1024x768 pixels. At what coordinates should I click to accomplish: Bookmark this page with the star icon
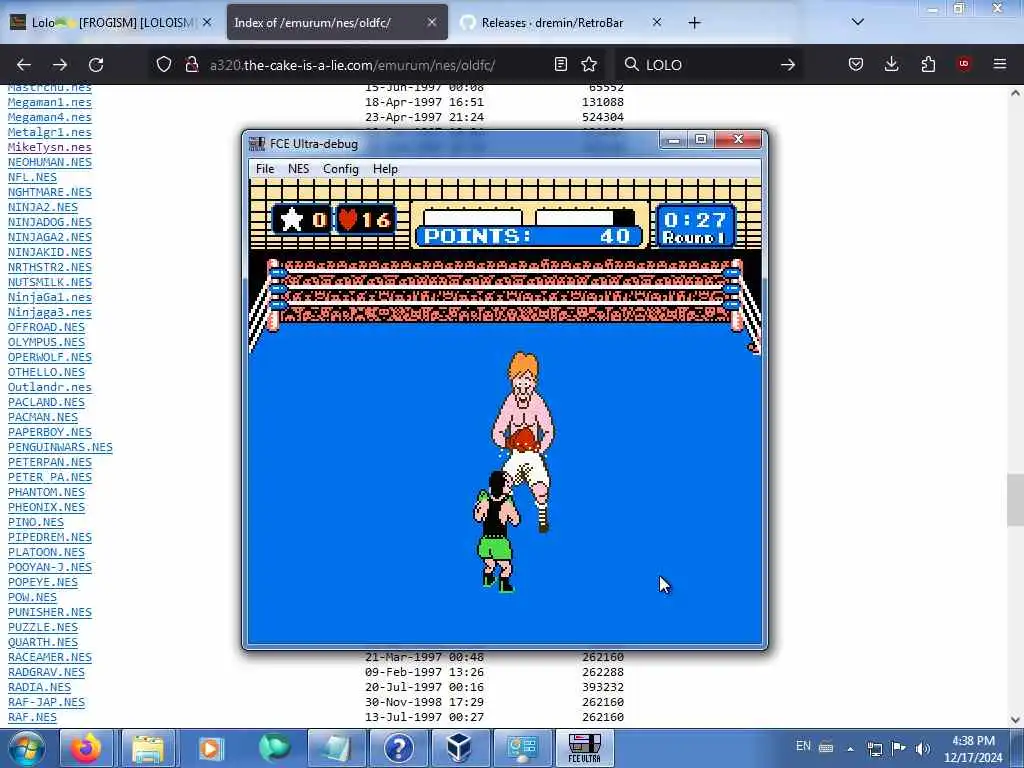tap(589, 64)
